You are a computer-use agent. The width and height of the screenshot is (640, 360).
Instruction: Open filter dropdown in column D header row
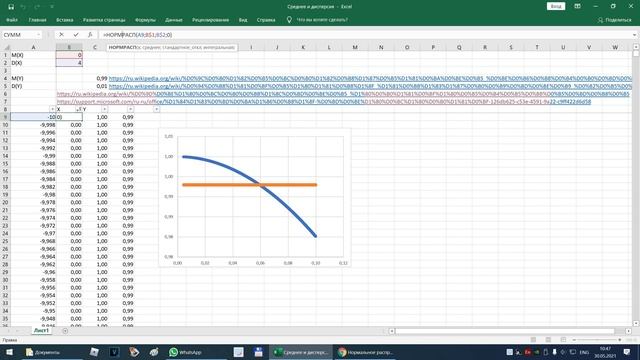click(130, 109)
